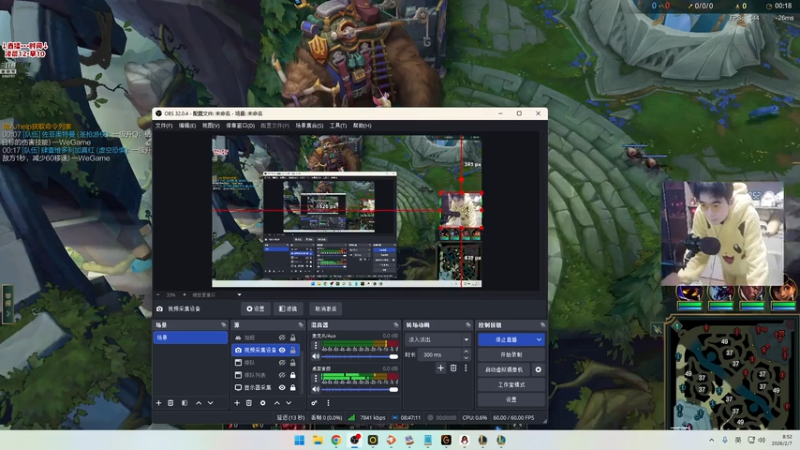
Task: Toggle lock on the first source
Action: coord(293,338)
